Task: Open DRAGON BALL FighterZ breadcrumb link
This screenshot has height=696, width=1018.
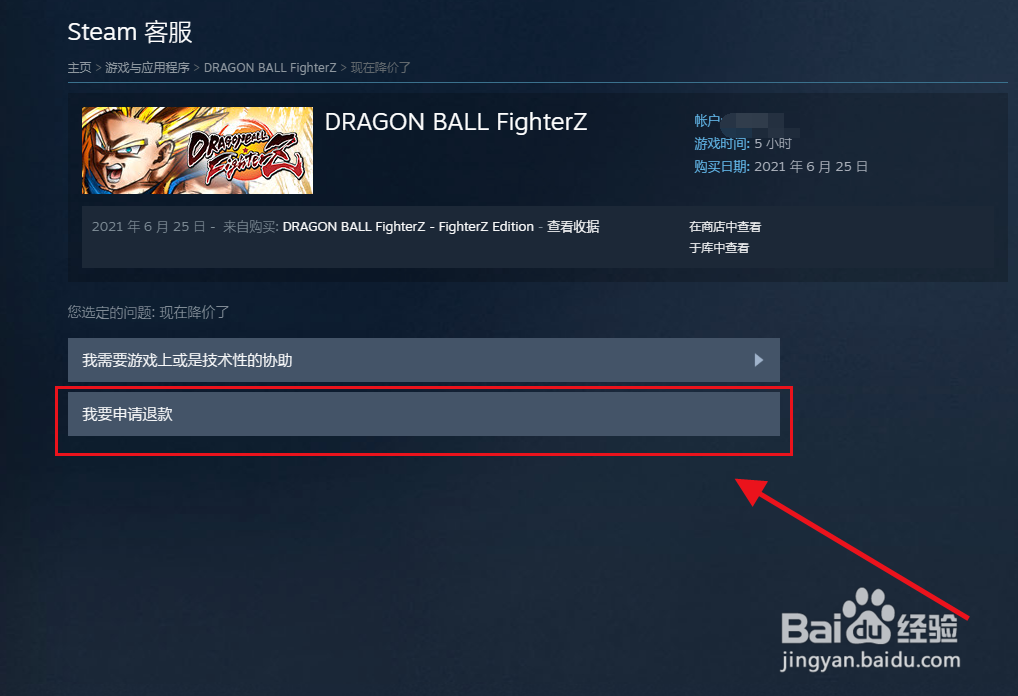Action: pyautogui.click(x=270, y=68)
